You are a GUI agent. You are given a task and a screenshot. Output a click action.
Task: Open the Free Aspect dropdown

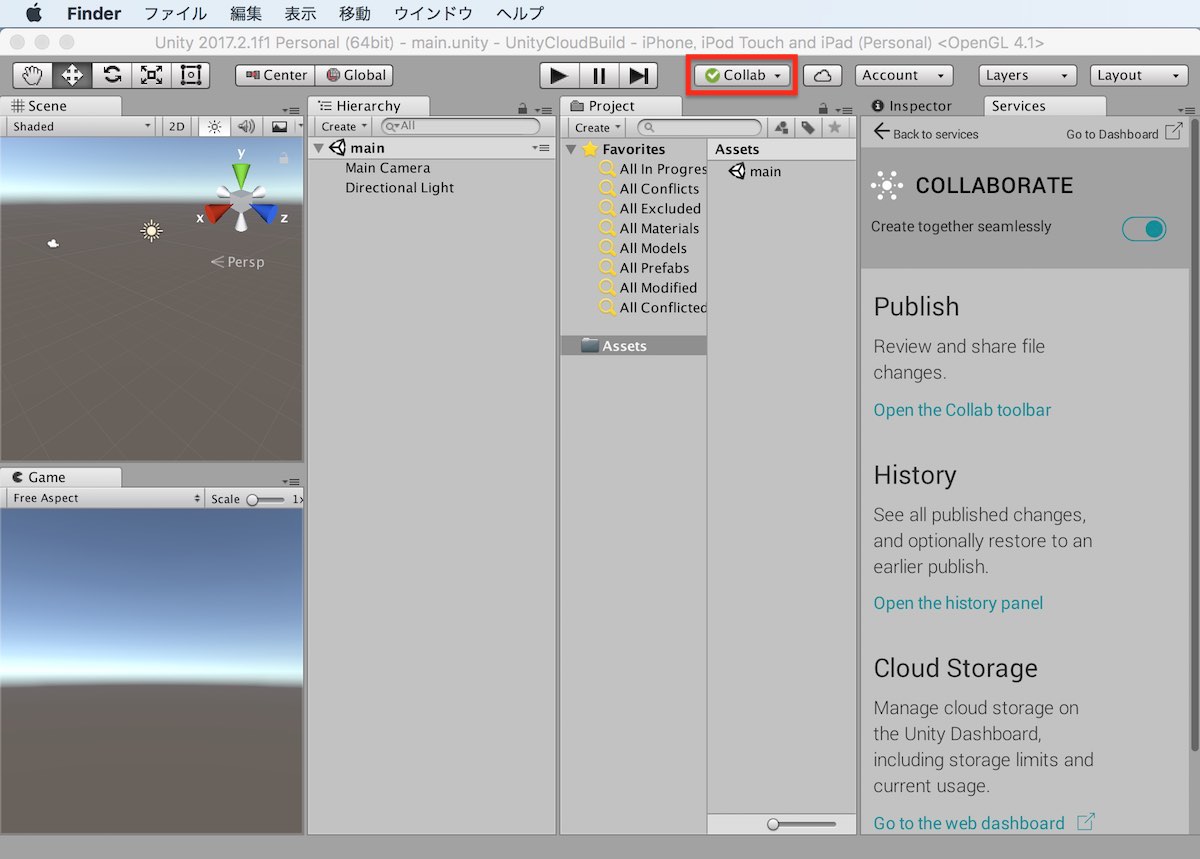pyautogui.click(x=105, y=498)
